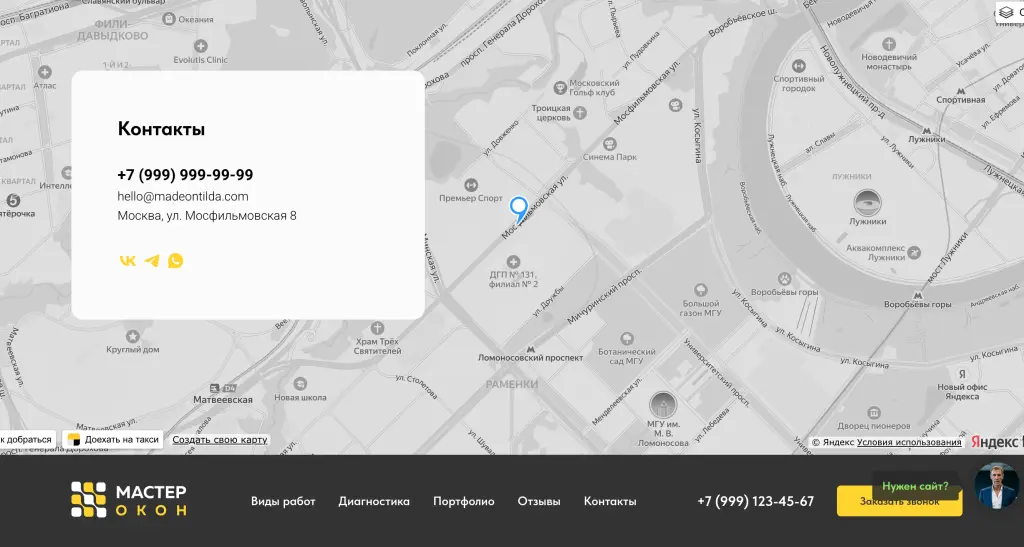Image resolution: width=1024 pixels, height=547 pixels.
Task: Click the Раменки district label
Action: (512, 384)
